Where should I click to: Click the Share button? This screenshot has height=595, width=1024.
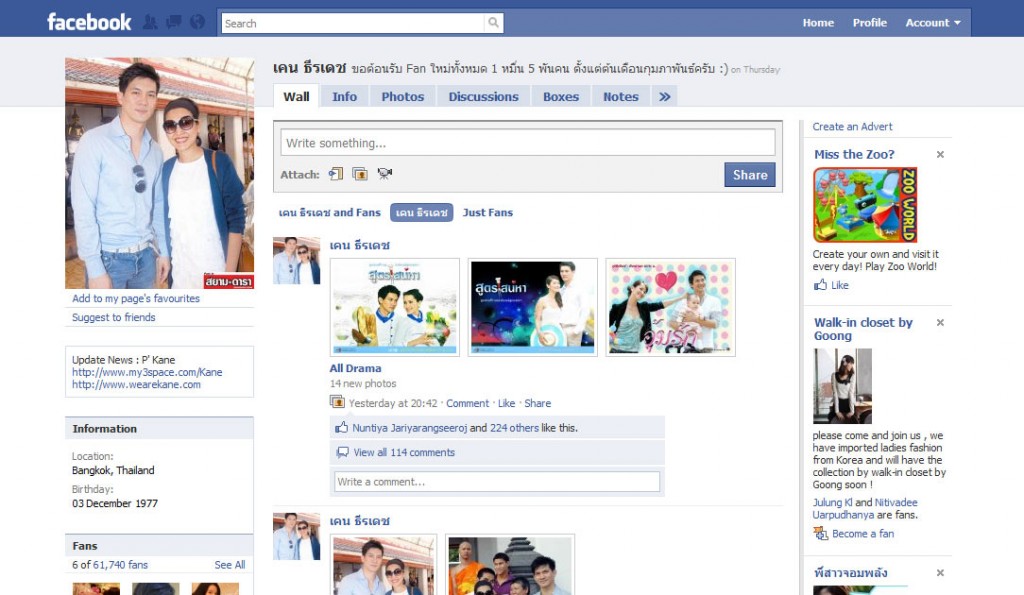click(750, 174)
